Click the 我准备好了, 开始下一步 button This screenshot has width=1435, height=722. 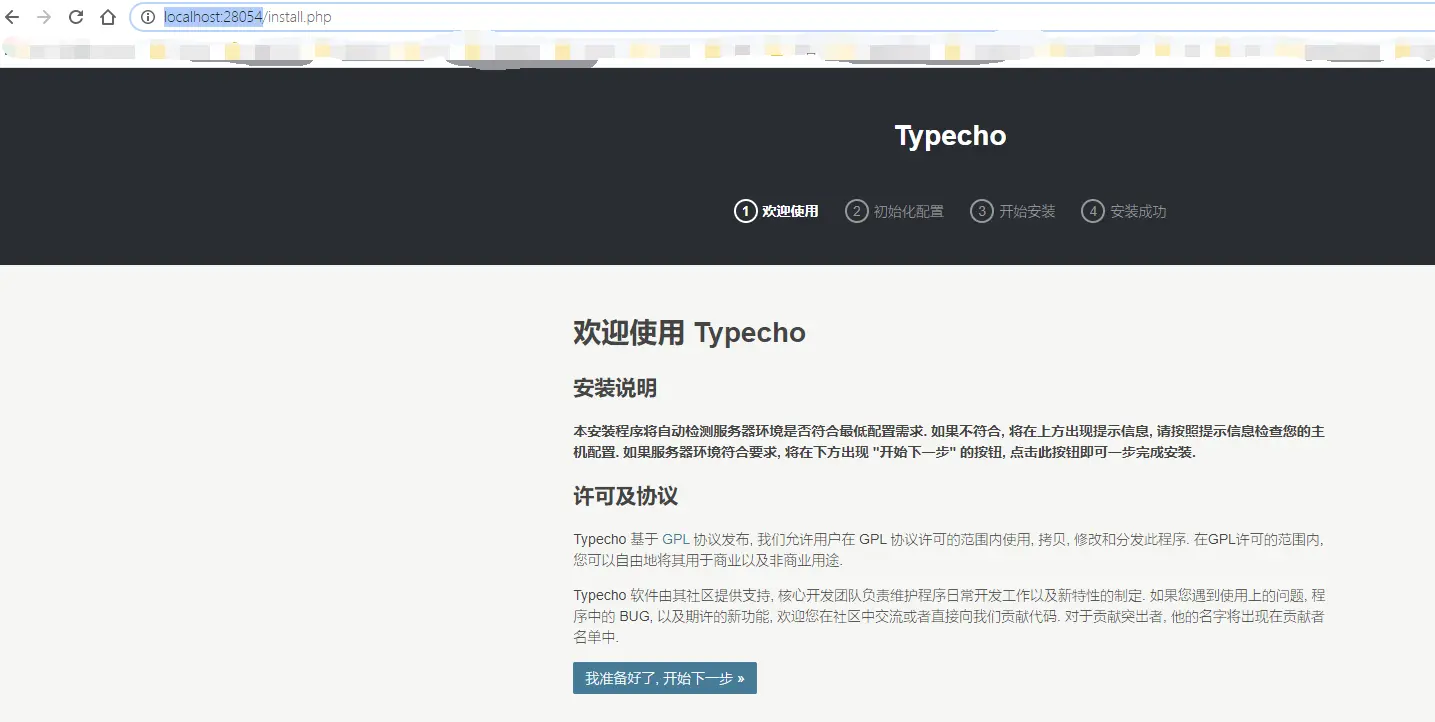pyautogui.click(x=665, y=678)
